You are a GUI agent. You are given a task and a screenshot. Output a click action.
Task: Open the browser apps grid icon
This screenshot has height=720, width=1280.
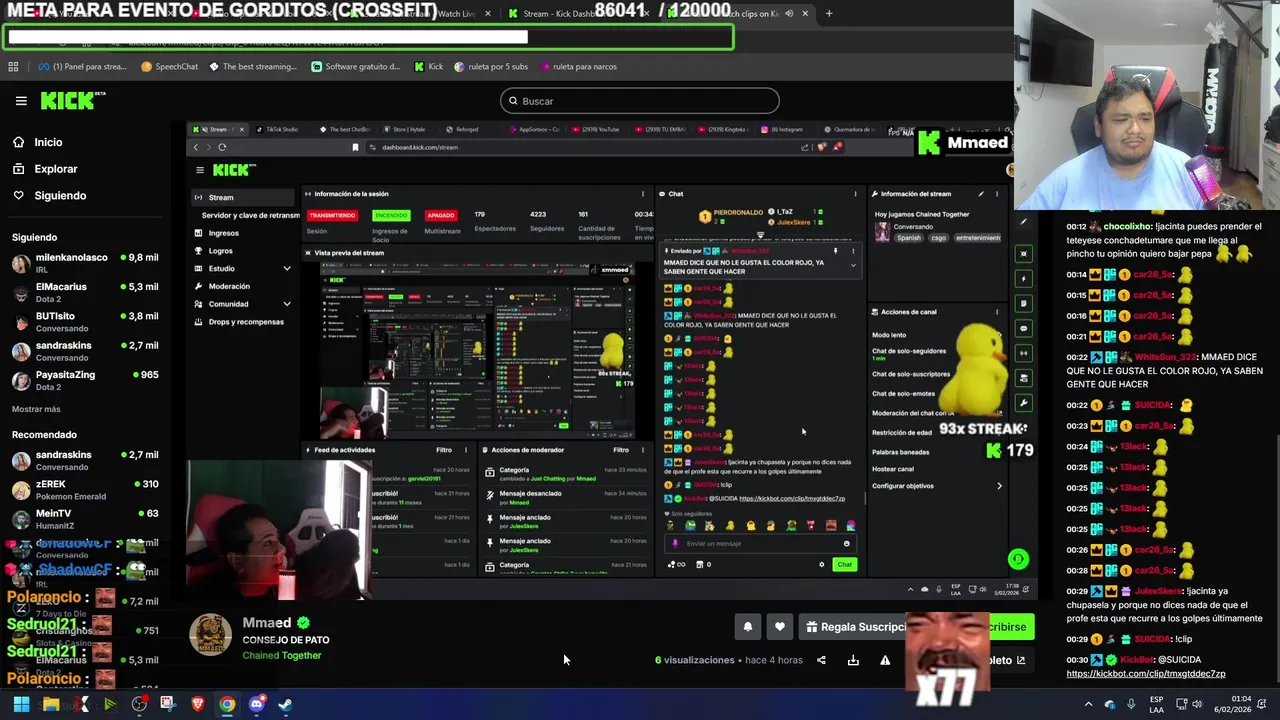coord(13,67)
